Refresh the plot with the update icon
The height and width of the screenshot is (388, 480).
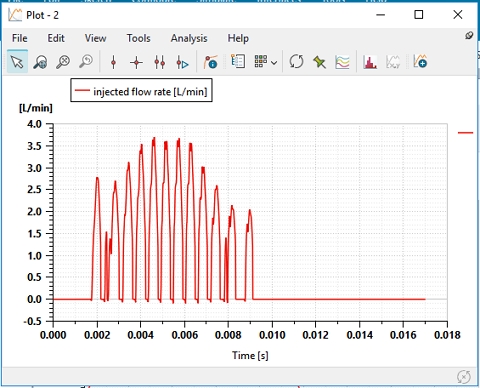click(x=296, y=62)
